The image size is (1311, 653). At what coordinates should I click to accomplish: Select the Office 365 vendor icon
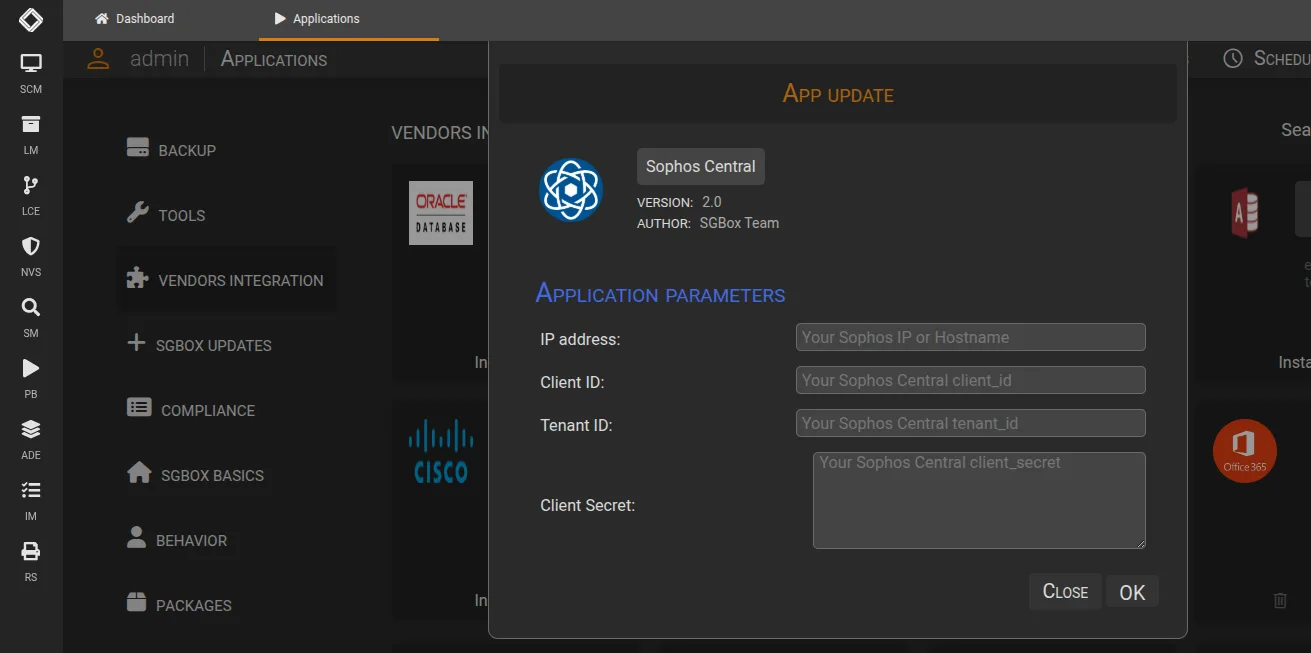[1244, 451]
